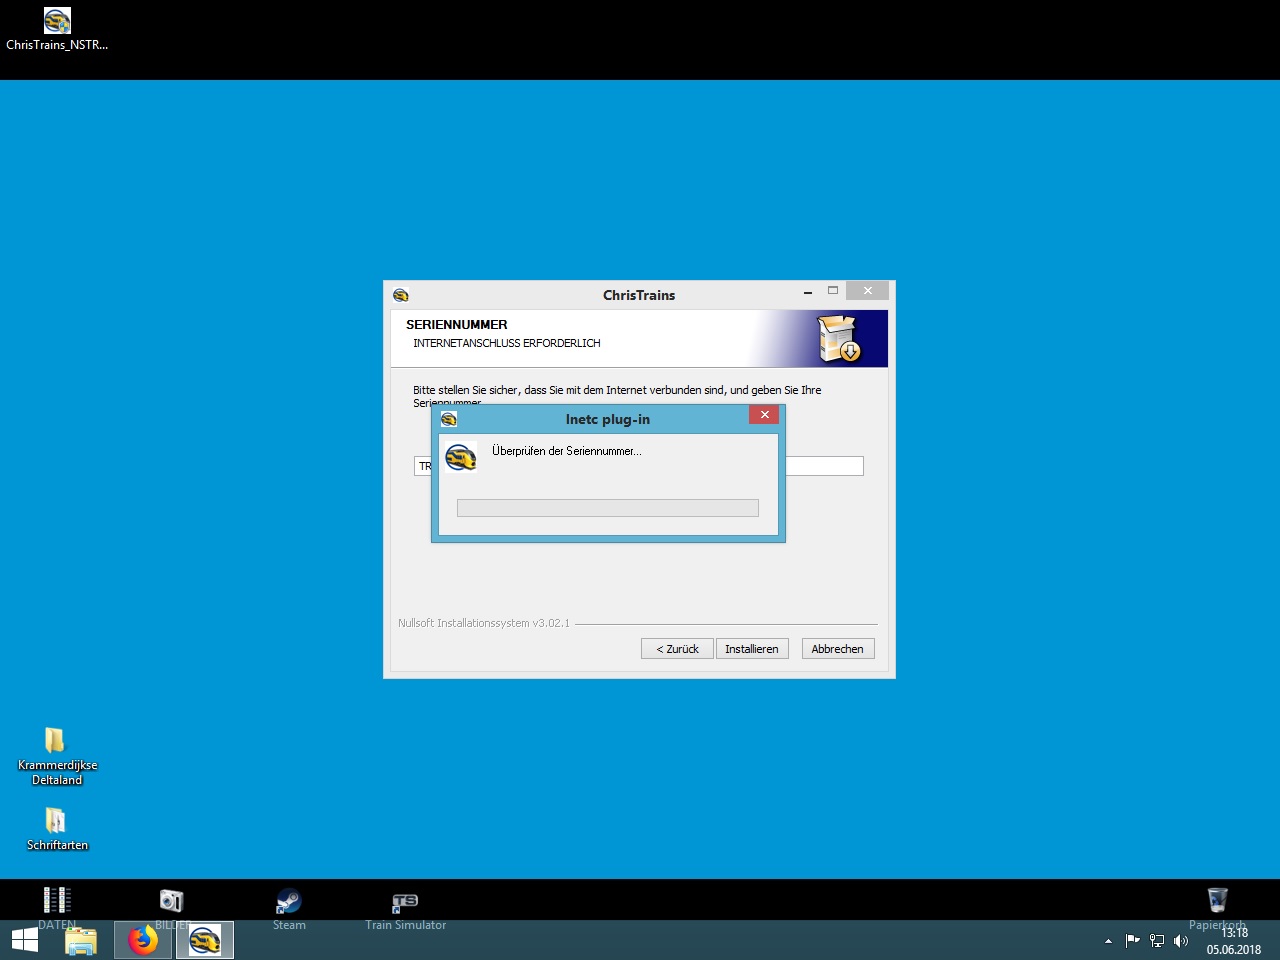This screenshot has width=1280, height=960.
Task: Show hidden system tray icons
Action: pos(1108,941)
